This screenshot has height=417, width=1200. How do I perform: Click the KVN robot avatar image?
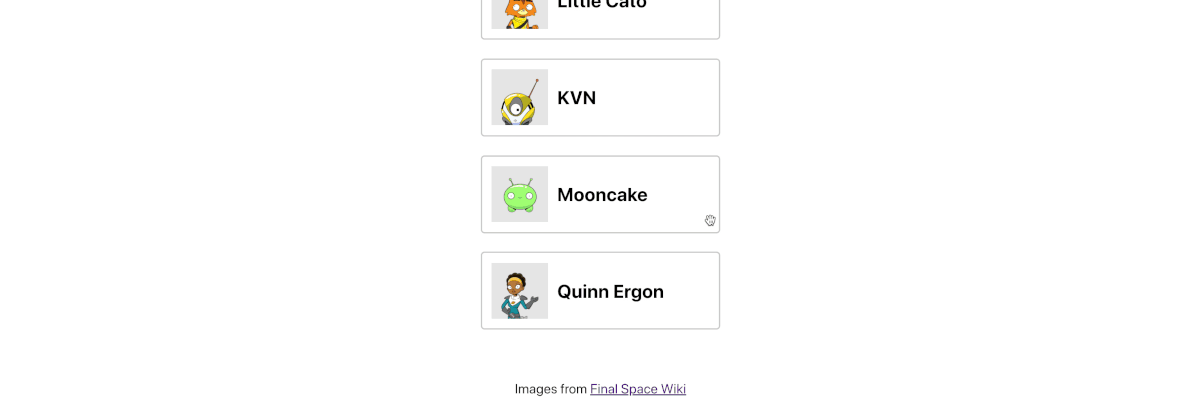point(520,97)
